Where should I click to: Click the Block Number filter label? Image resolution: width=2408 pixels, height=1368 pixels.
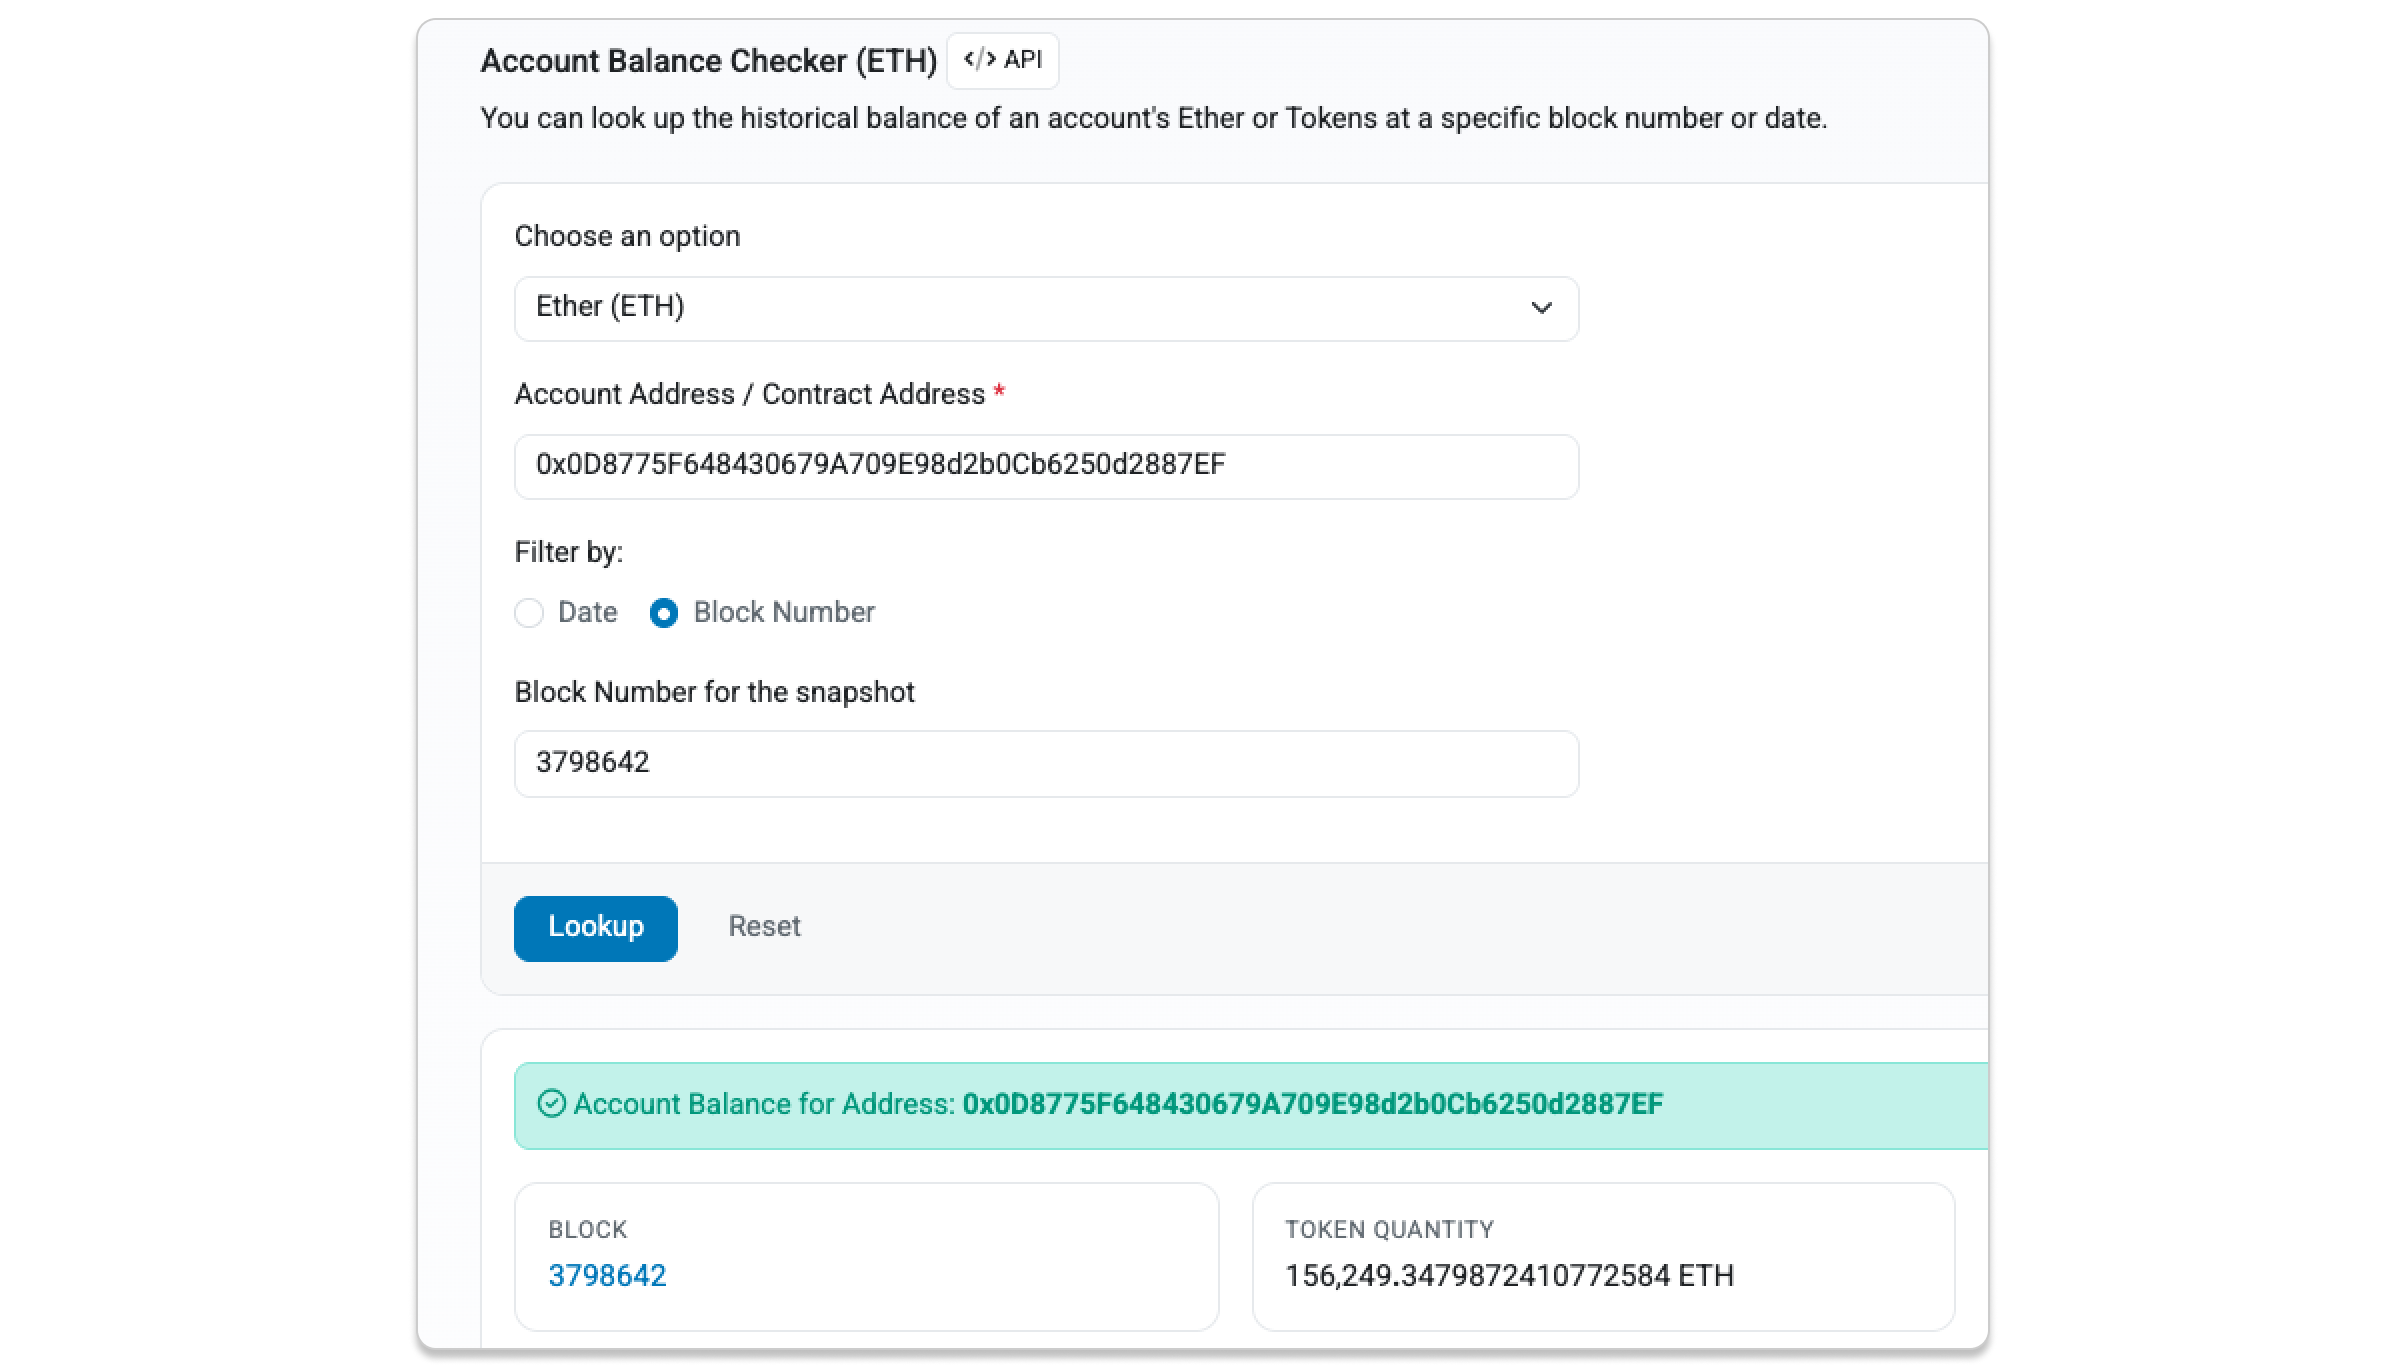[x=784, y=612]
